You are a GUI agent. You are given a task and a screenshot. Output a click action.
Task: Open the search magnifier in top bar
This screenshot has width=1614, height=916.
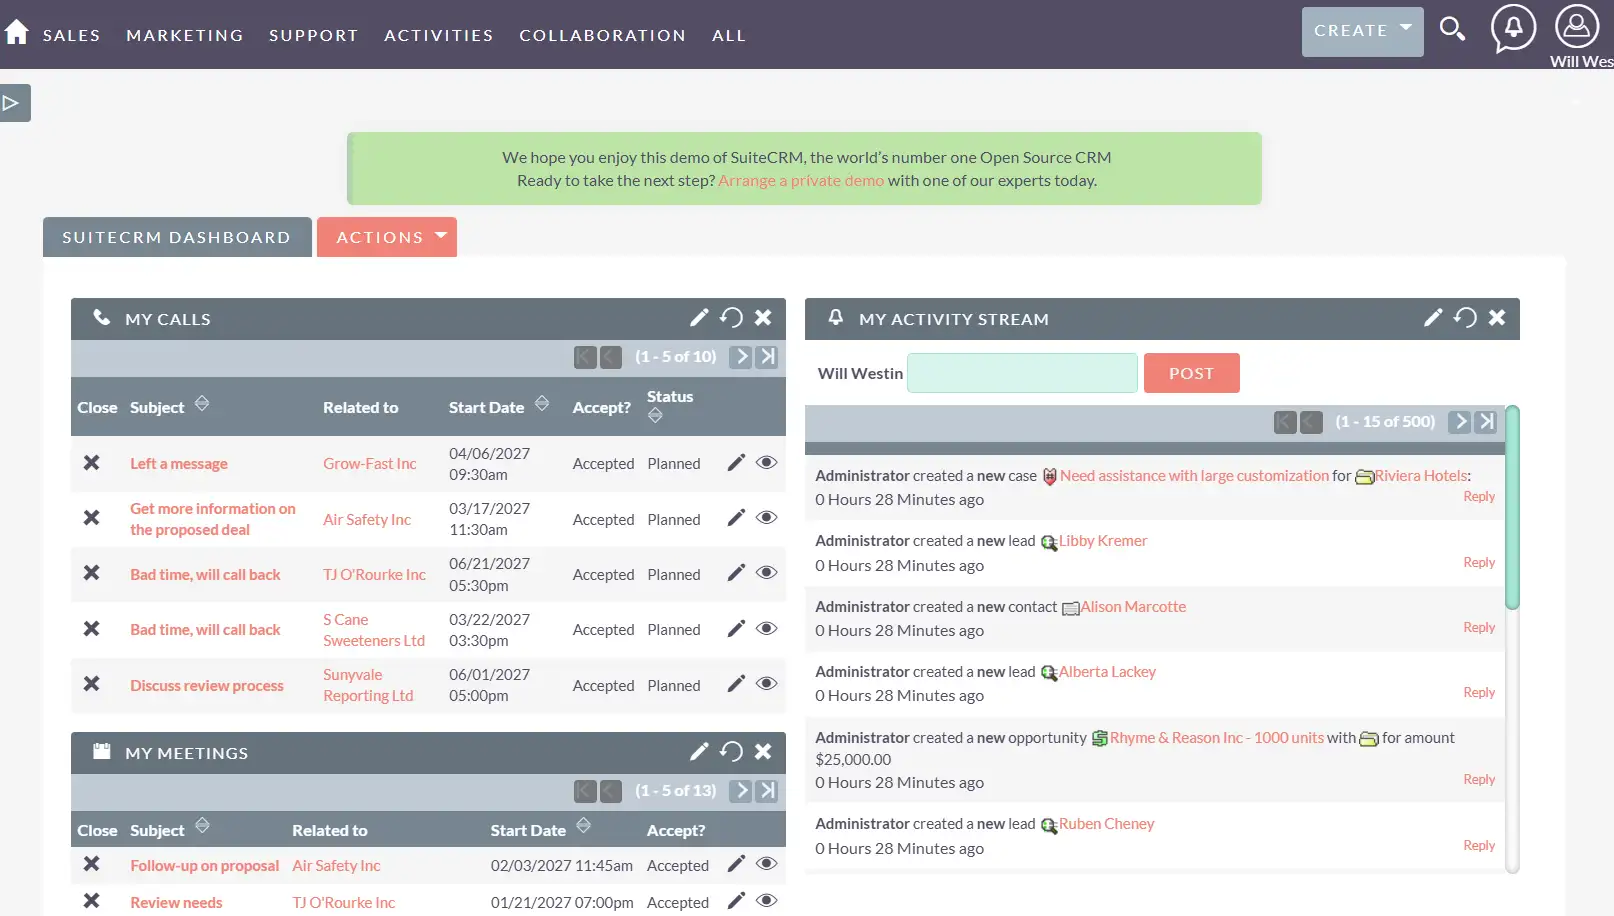pos(1452,29)
